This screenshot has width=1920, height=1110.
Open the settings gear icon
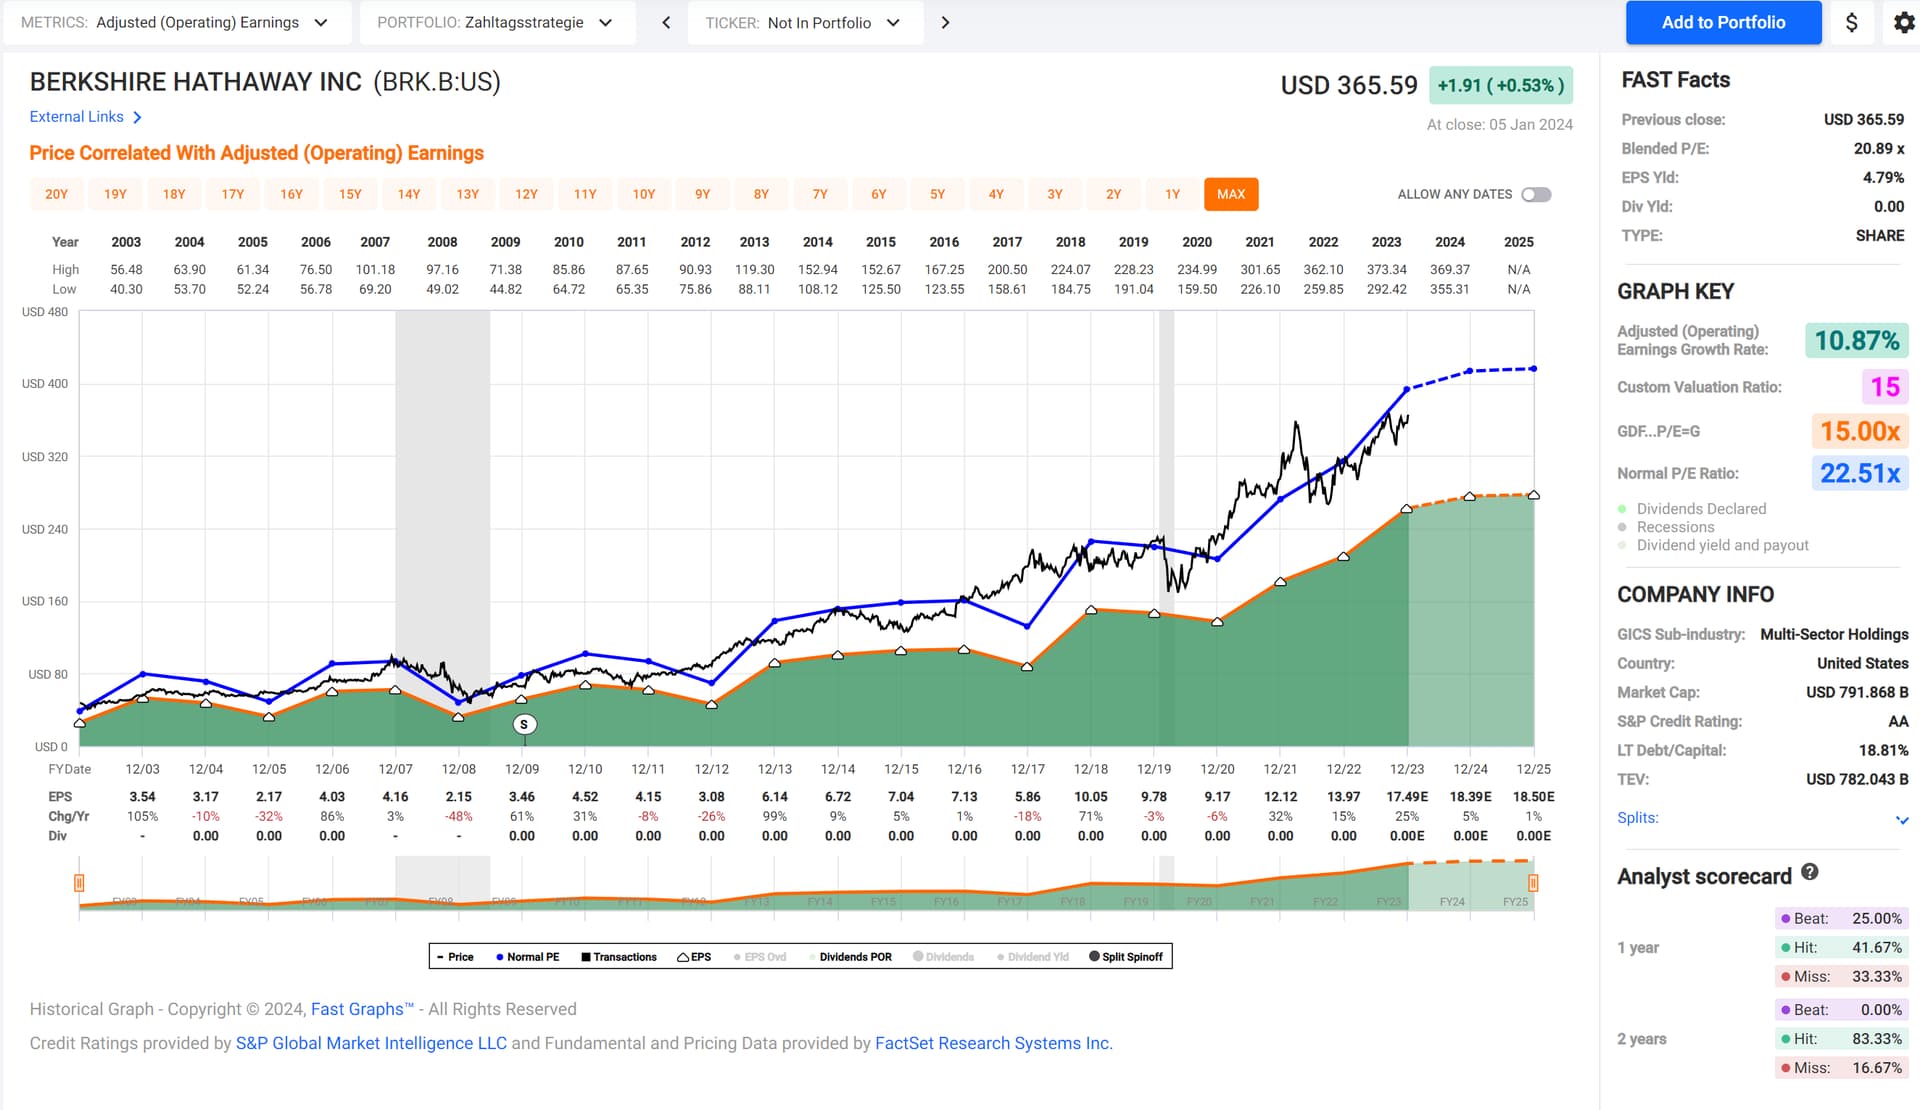tap(1904, 22)
